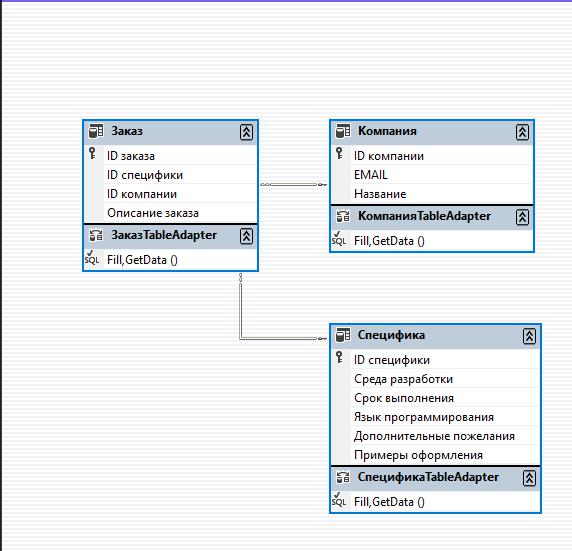
Task: Collapse the Специфика table columns
Action: [529, 336]
